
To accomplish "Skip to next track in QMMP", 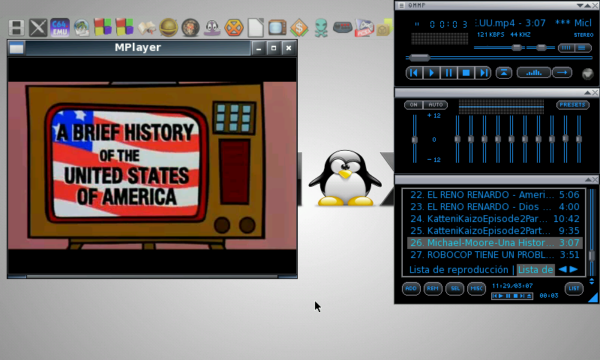I will (x=483, y=73).
